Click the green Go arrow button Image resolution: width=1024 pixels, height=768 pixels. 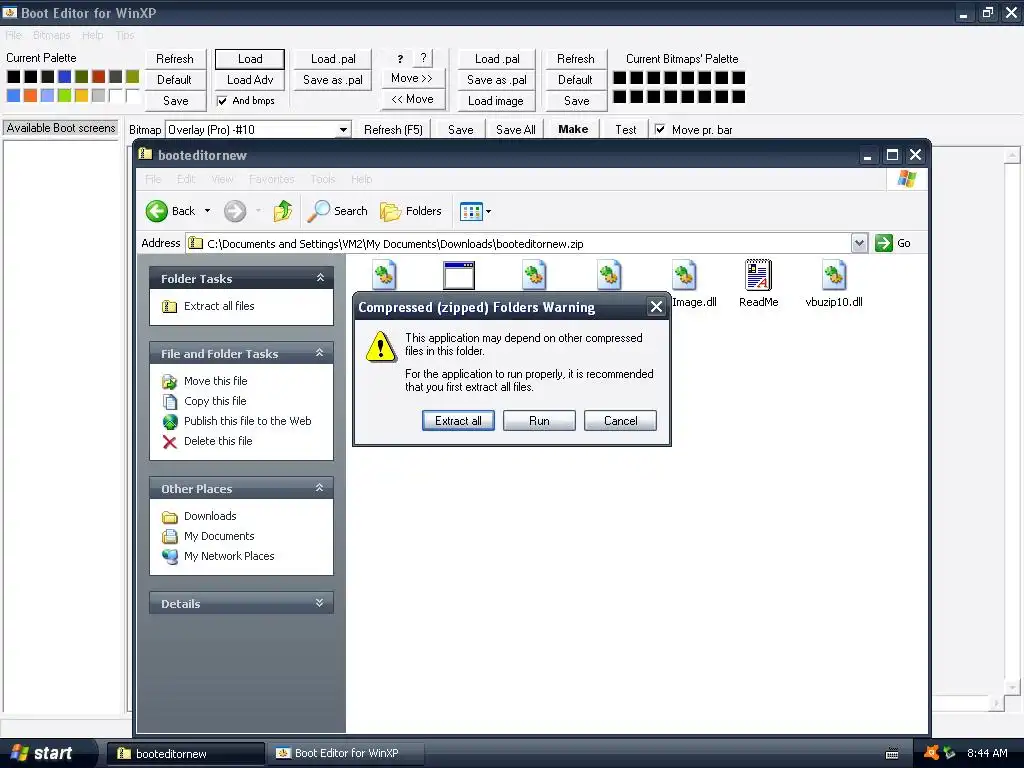pyautogui.click(x=884, y=243)
